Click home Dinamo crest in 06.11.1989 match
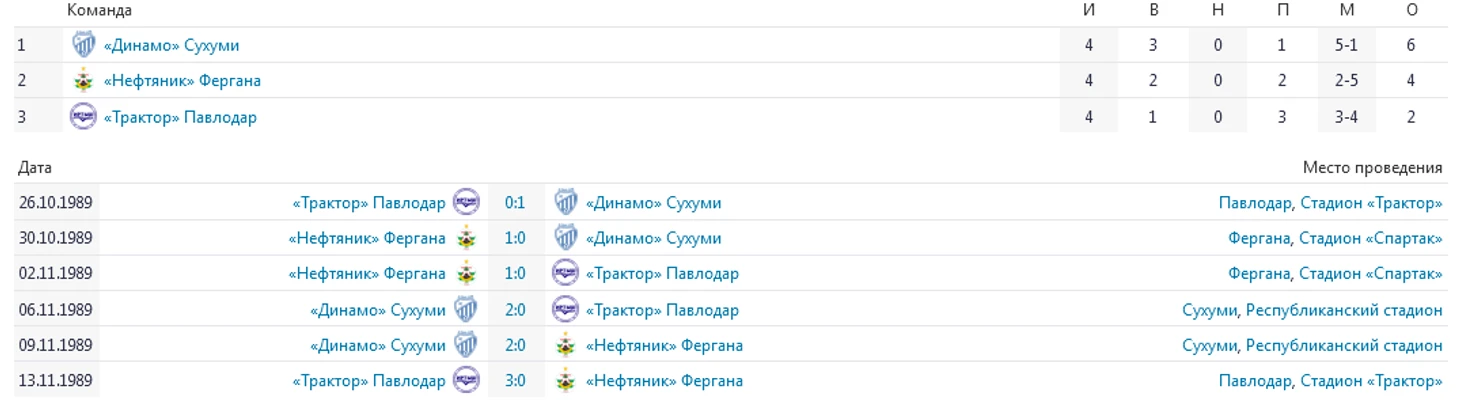 pos(466,310)
